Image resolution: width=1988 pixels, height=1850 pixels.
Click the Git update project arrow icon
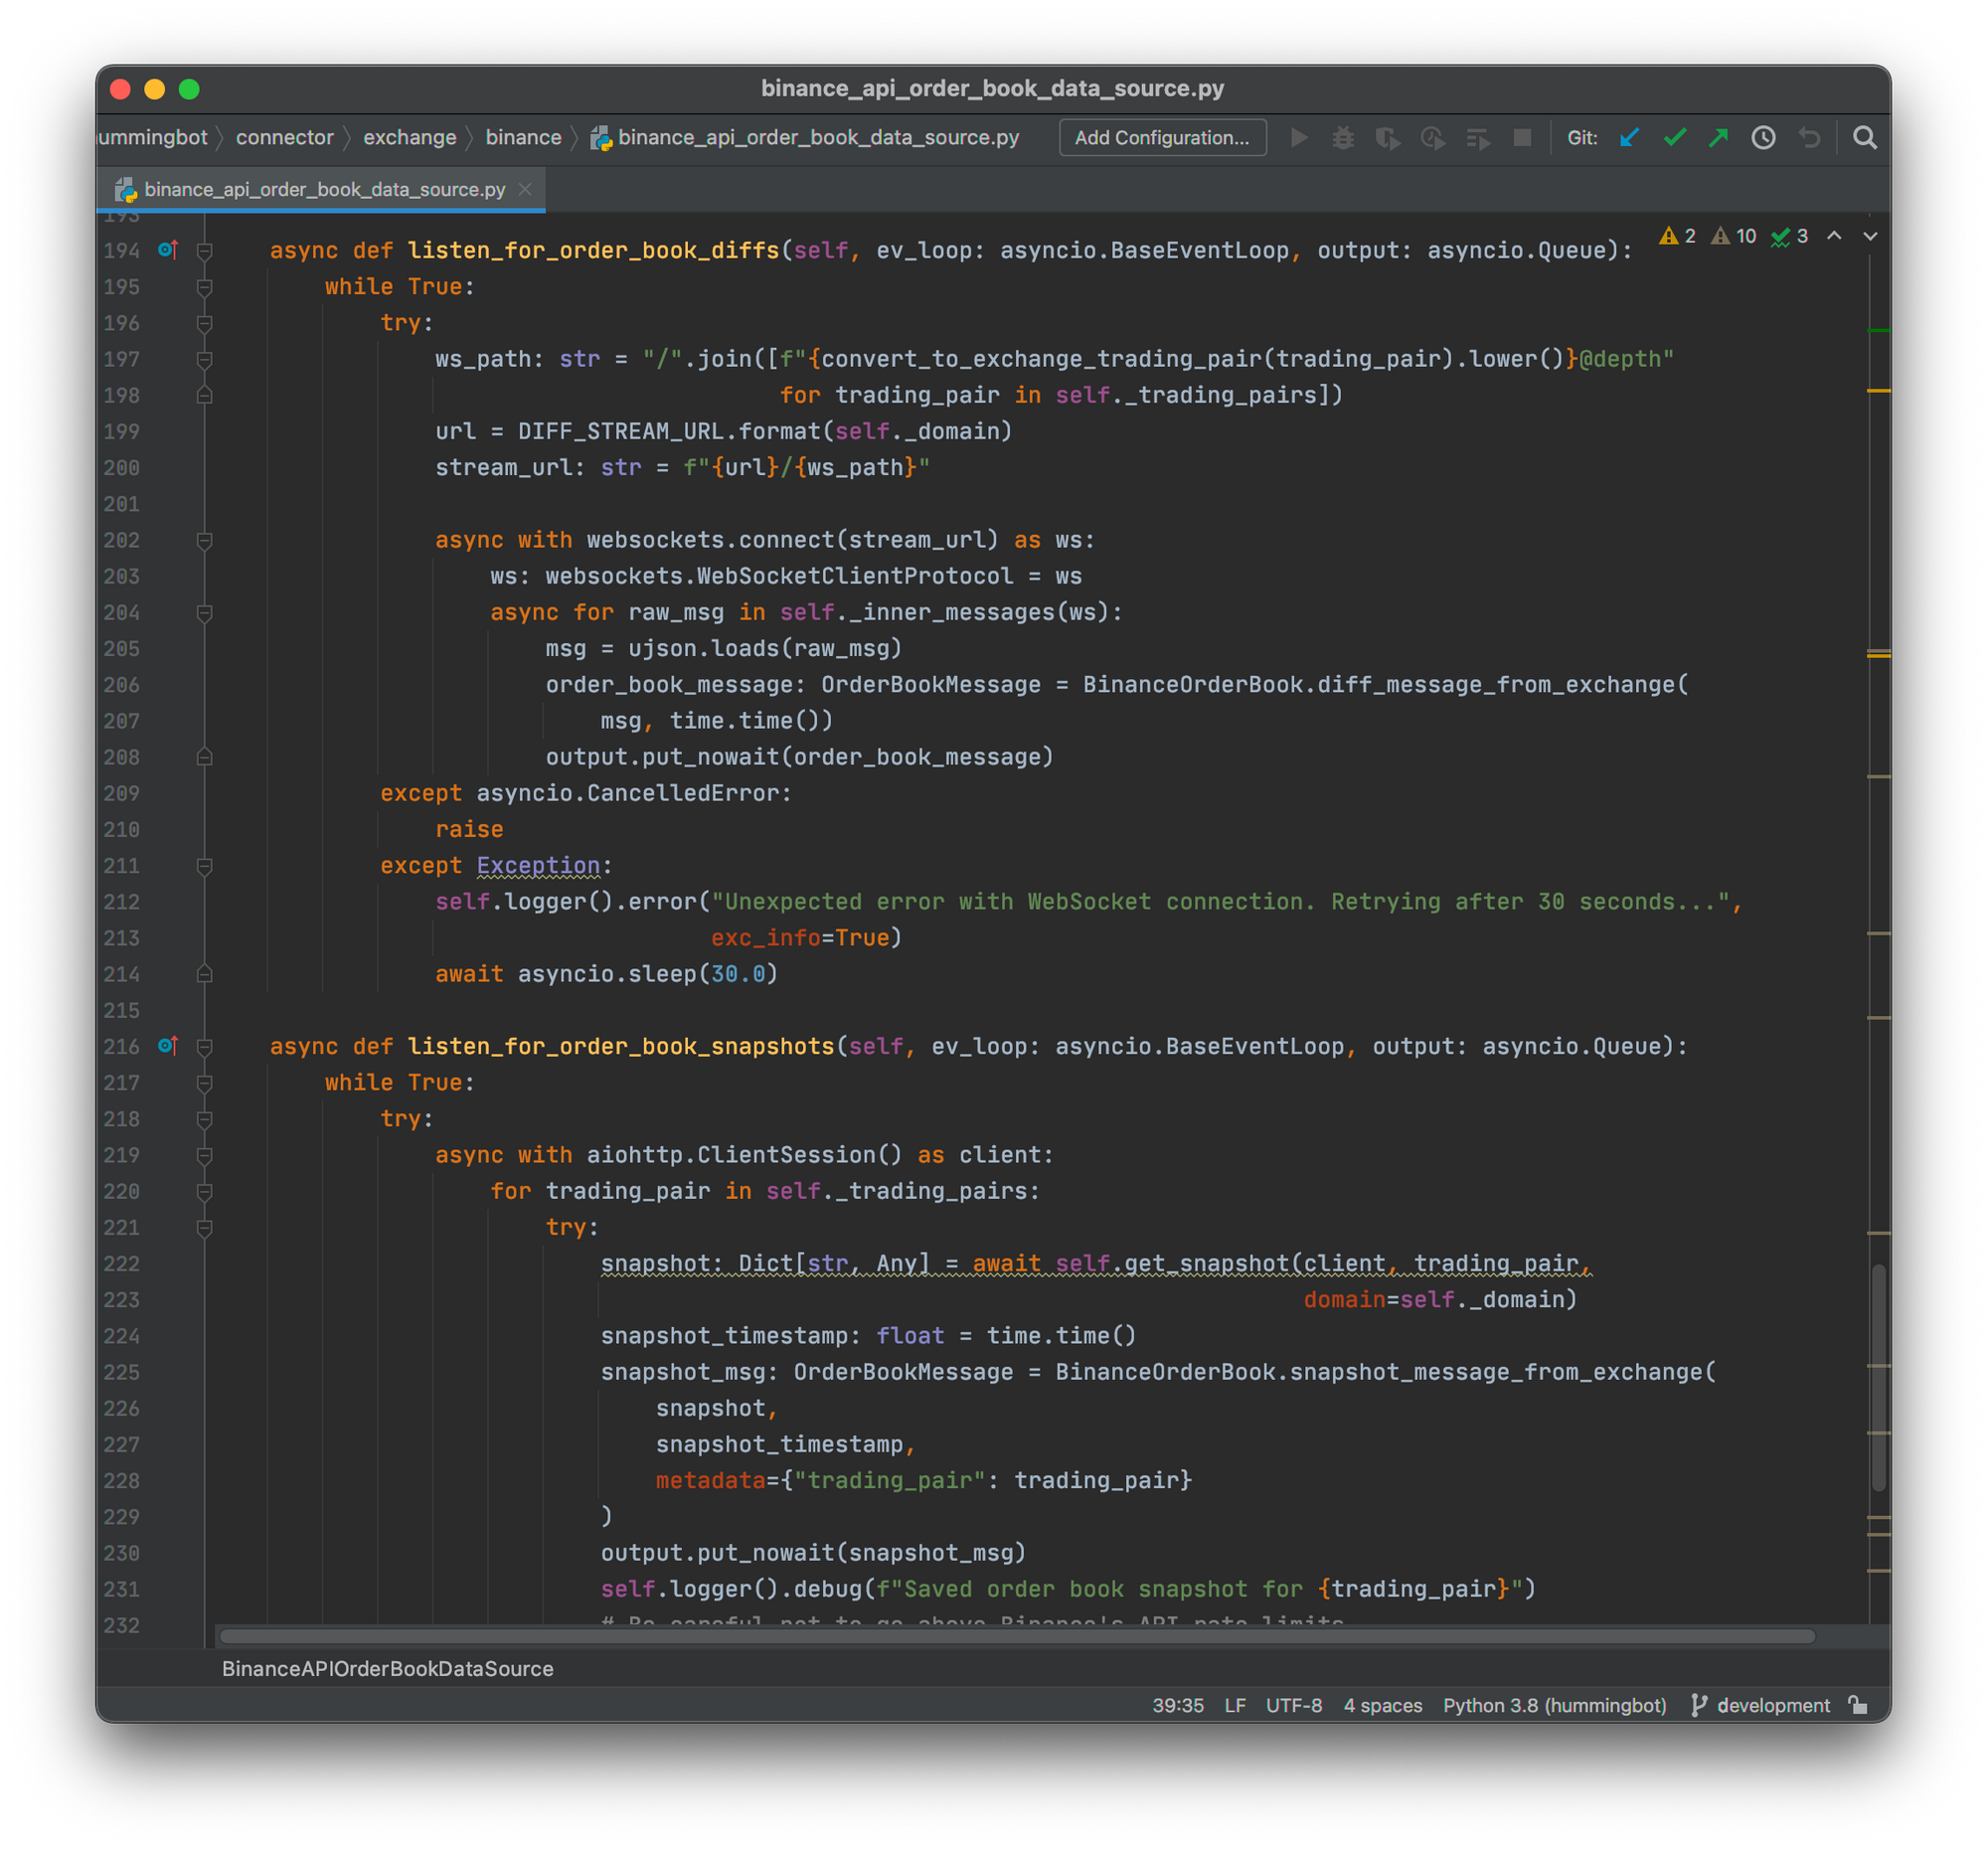click(x=1629, y=138)
